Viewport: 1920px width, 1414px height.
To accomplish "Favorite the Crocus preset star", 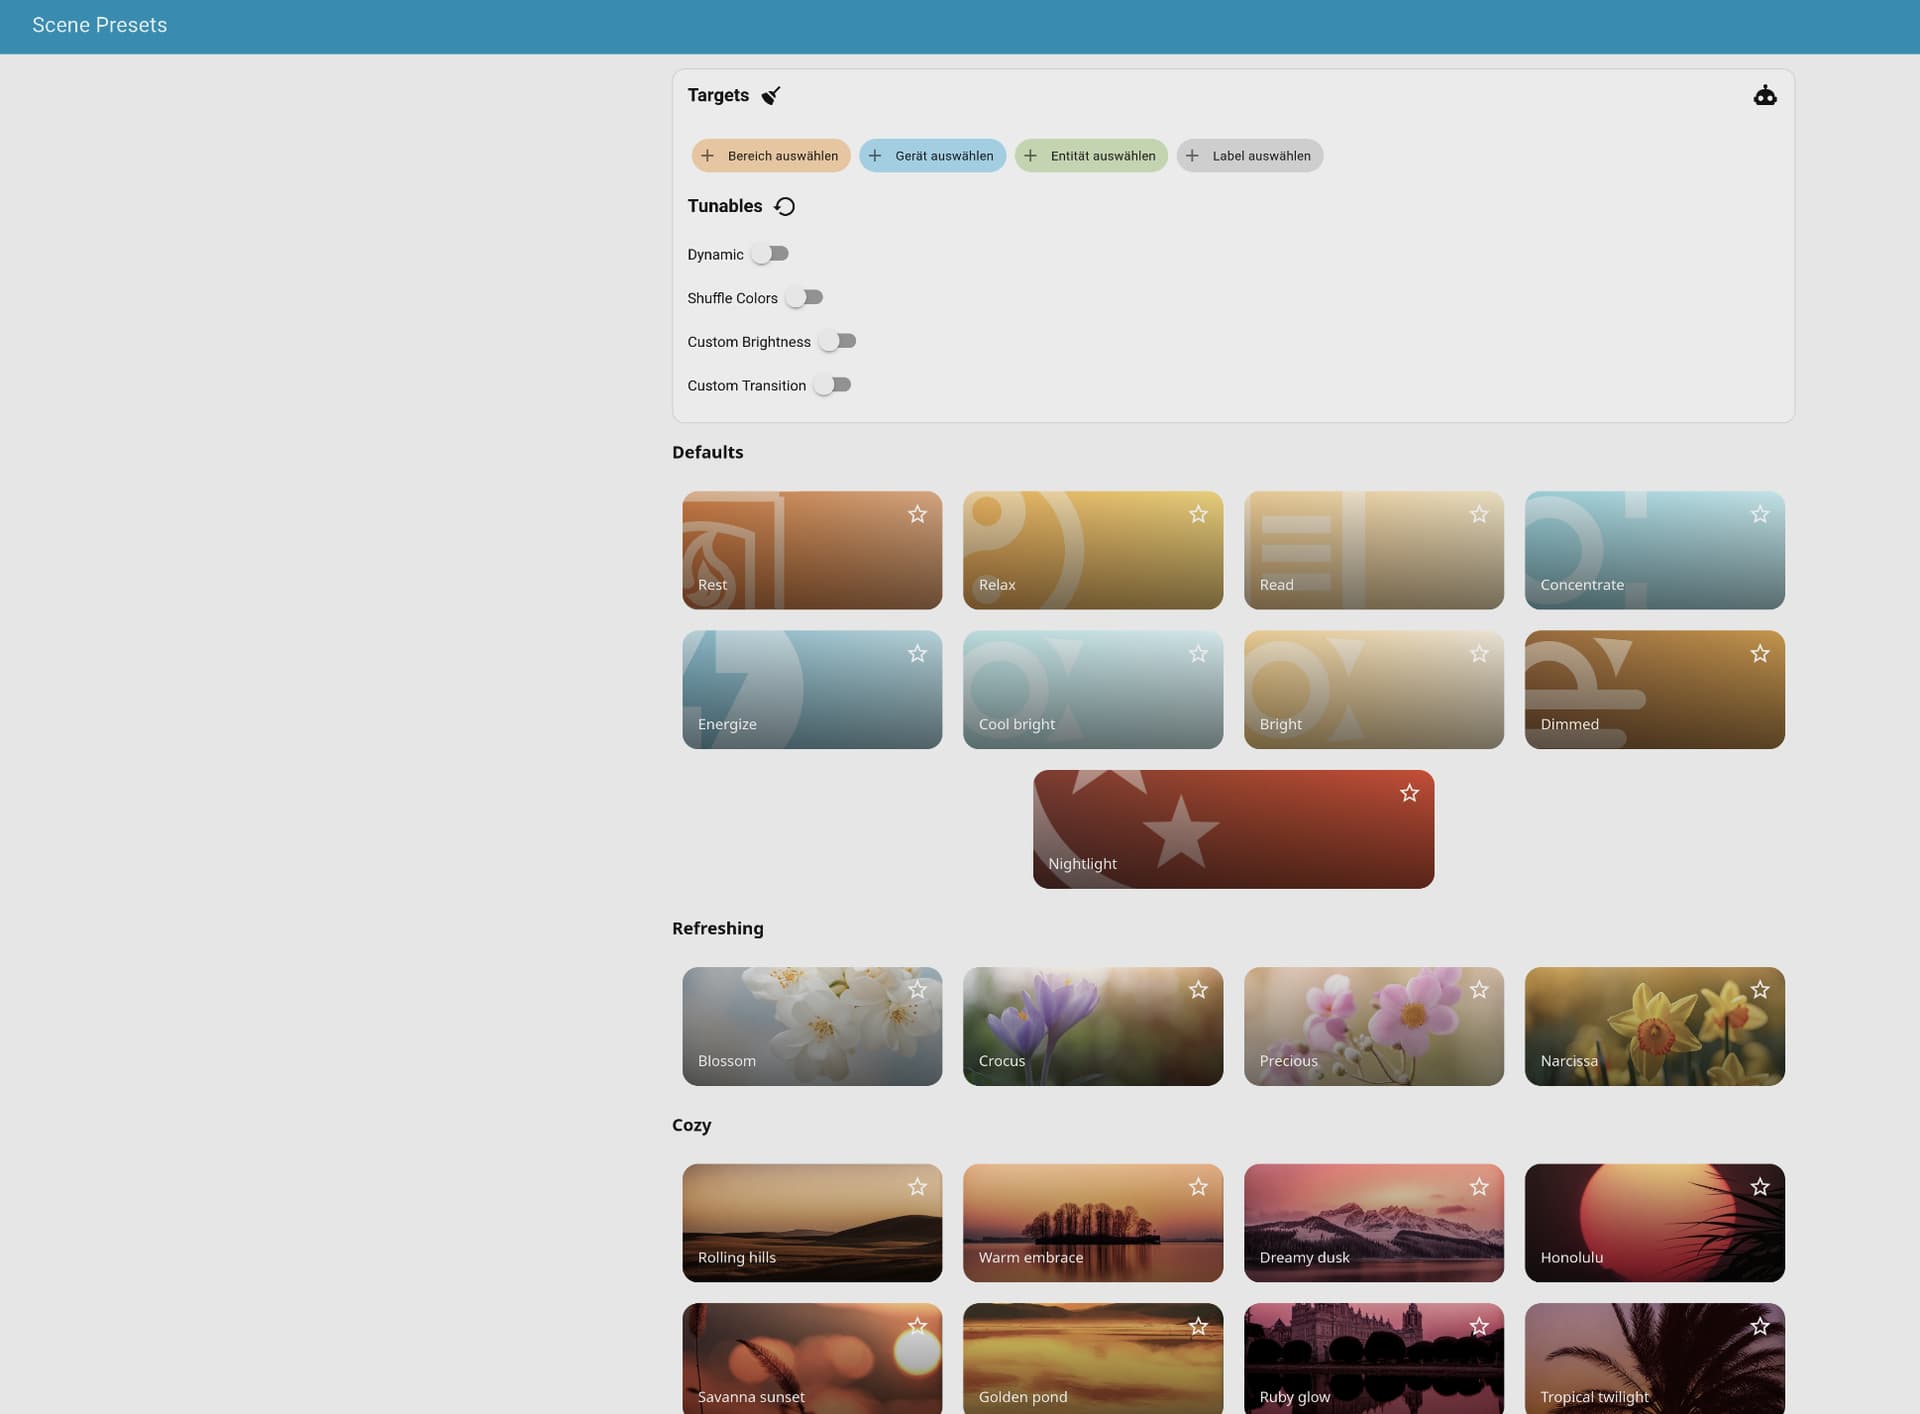I will (x=1197, y=990).
